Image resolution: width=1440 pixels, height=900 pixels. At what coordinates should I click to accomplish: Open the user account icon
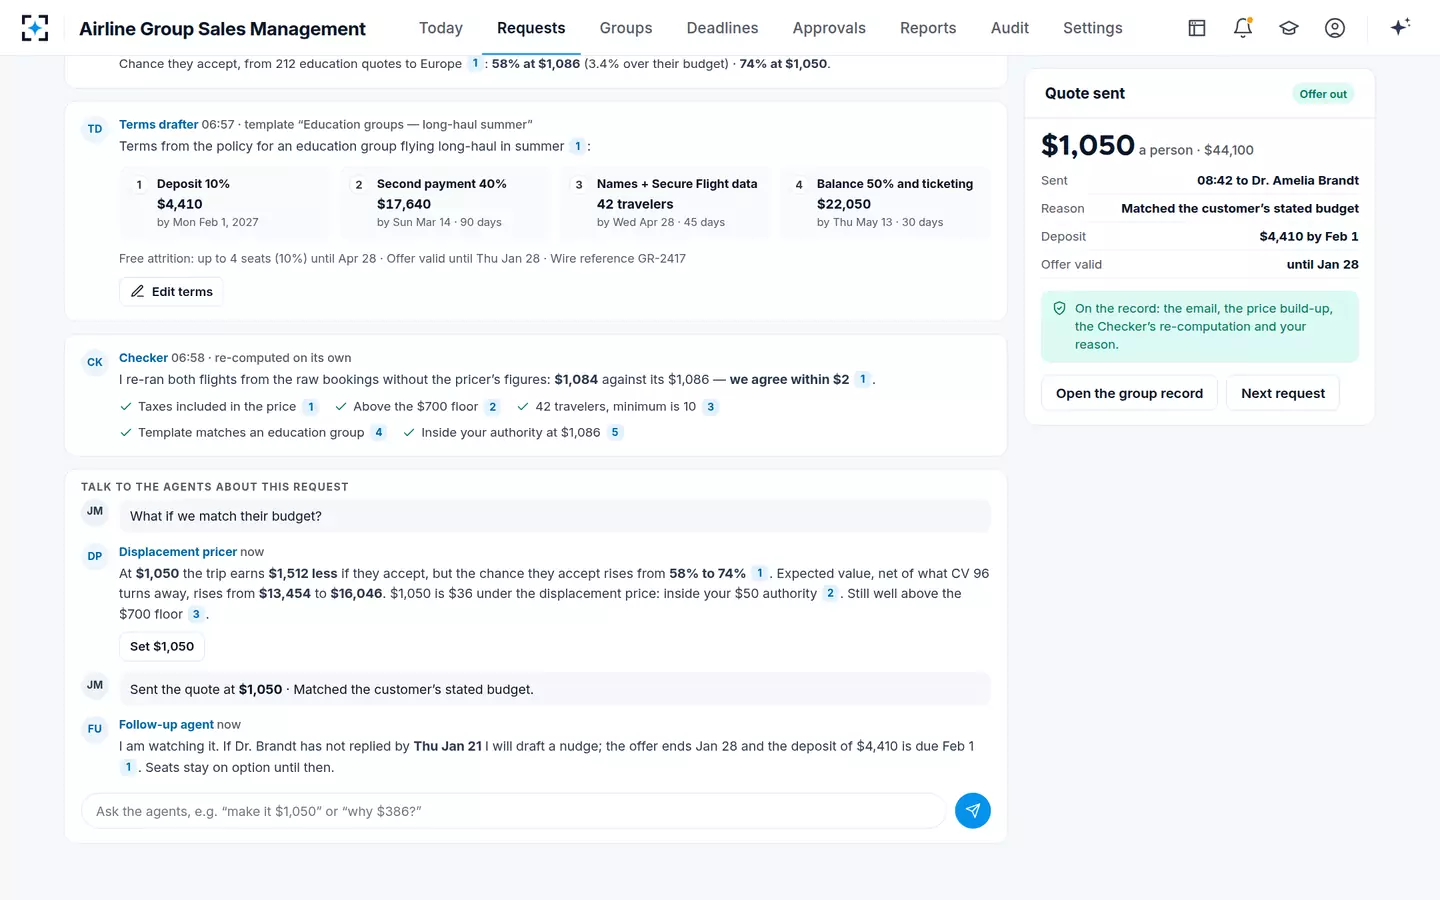(1335, 28)
